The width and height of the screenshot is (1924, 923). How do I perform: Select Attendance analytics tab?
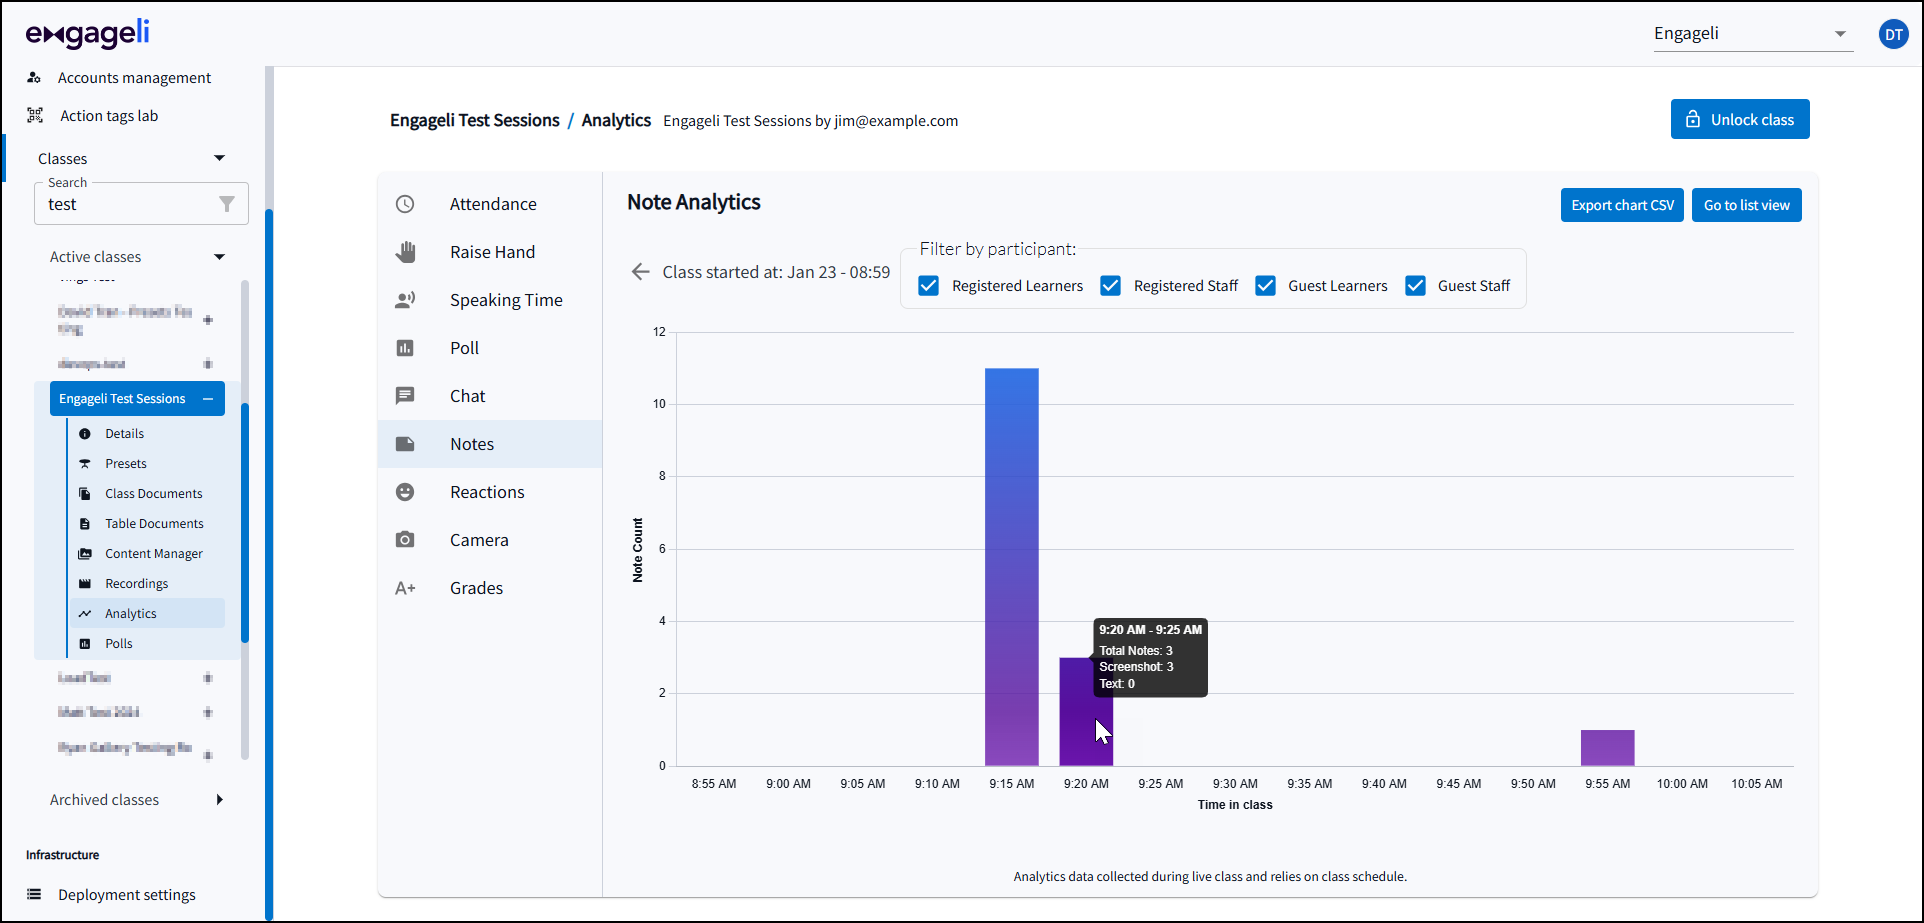point(490,204)
